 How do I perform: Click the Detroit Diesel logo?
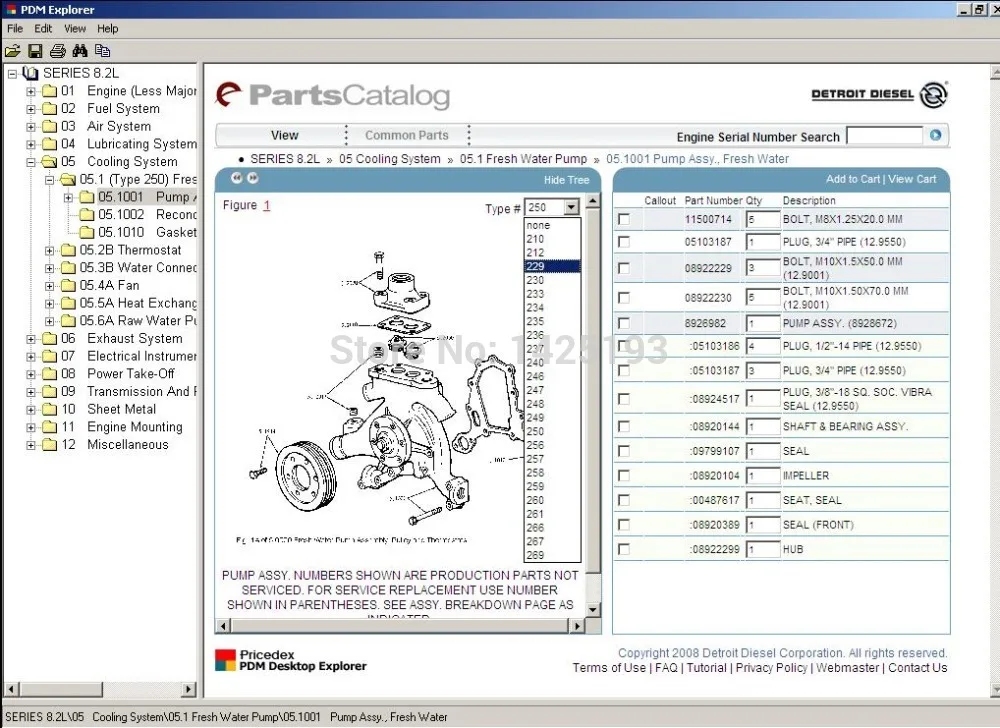[x=879, y=94]
